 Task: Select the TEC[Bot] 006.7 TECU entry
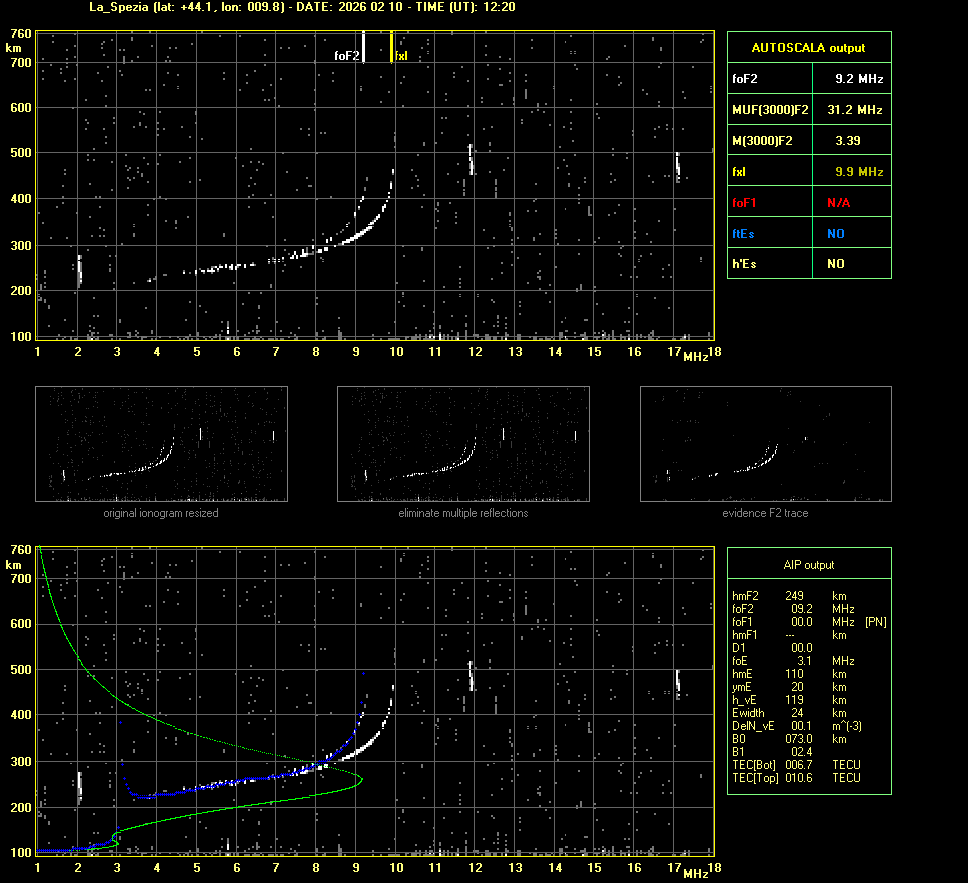[796, 765]
